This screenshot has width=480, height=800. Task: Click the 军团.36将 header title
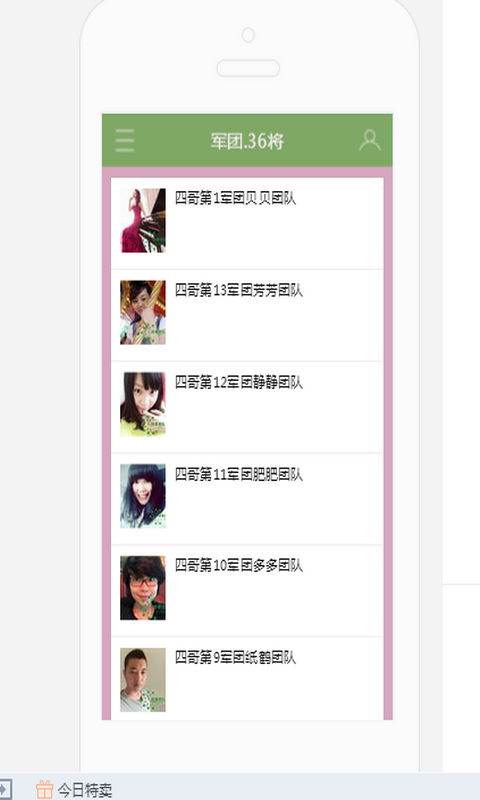tap(247, 141)
